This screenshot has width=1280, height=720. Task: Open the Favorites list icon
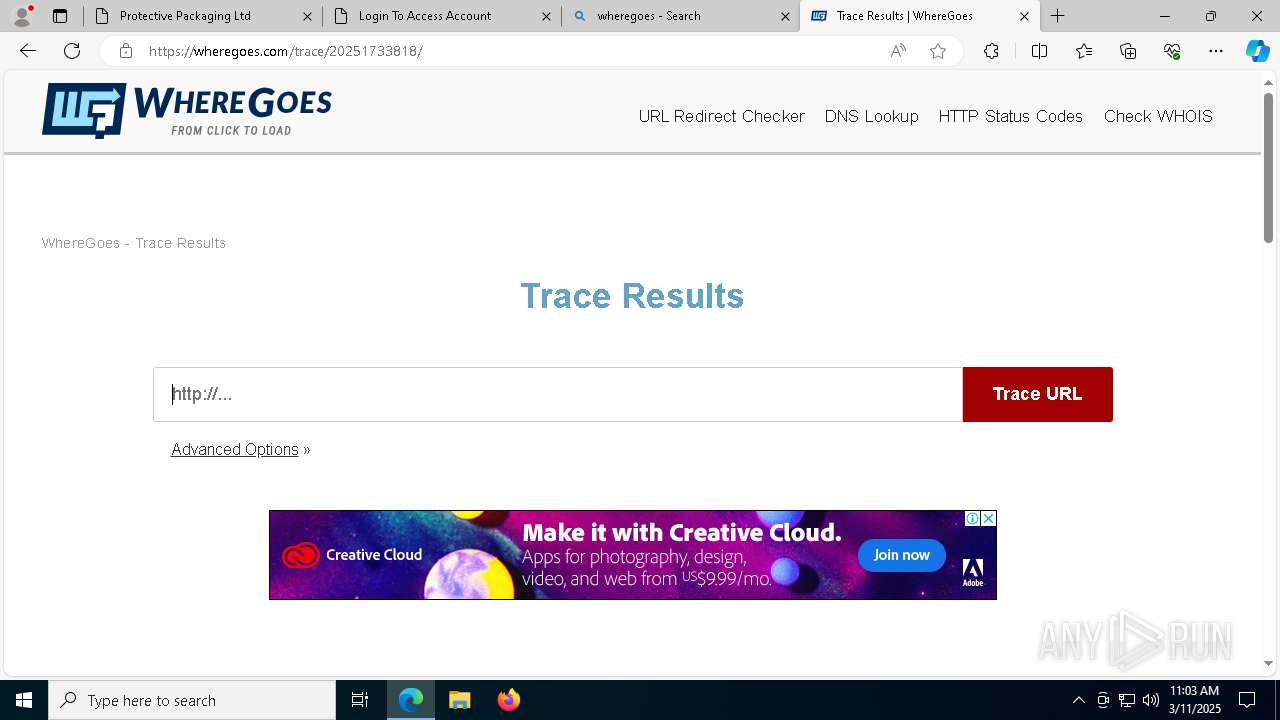[1084, 51]
